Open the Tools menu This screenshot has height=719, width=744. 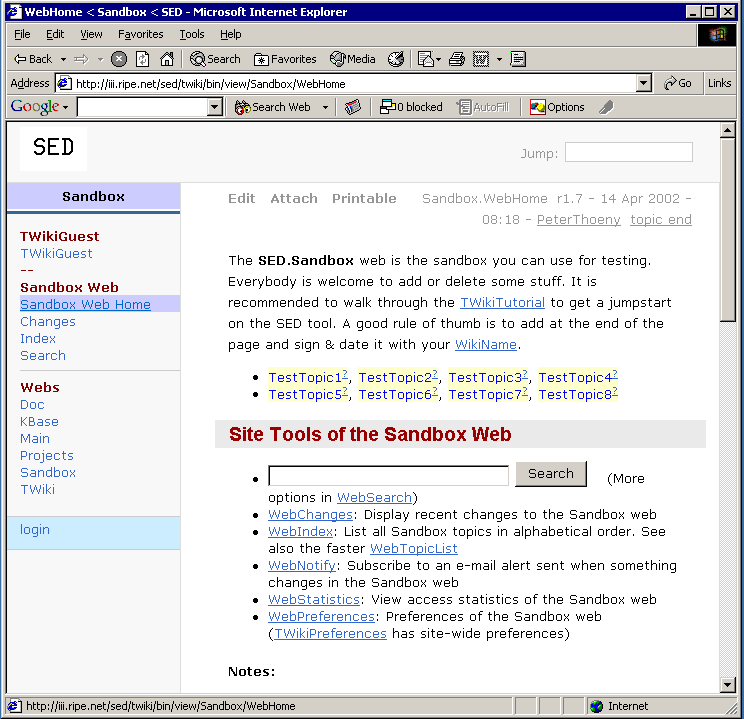[x=191, y=34]
